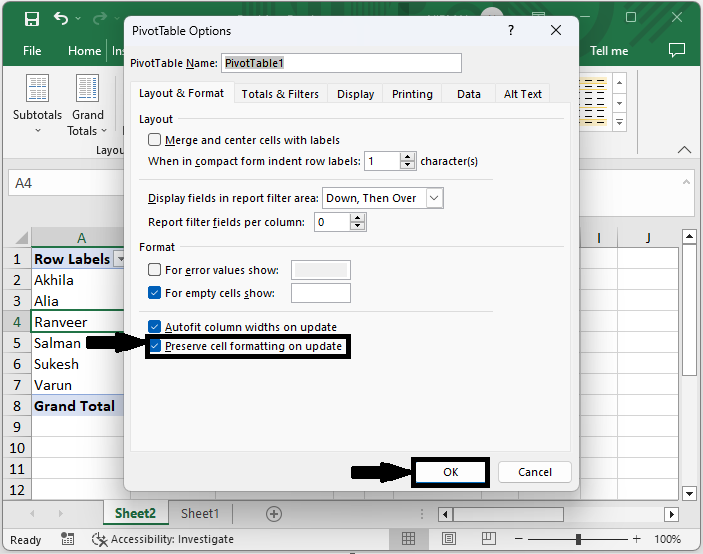Click the Save icon in Excel title bar

click(32, 19)
